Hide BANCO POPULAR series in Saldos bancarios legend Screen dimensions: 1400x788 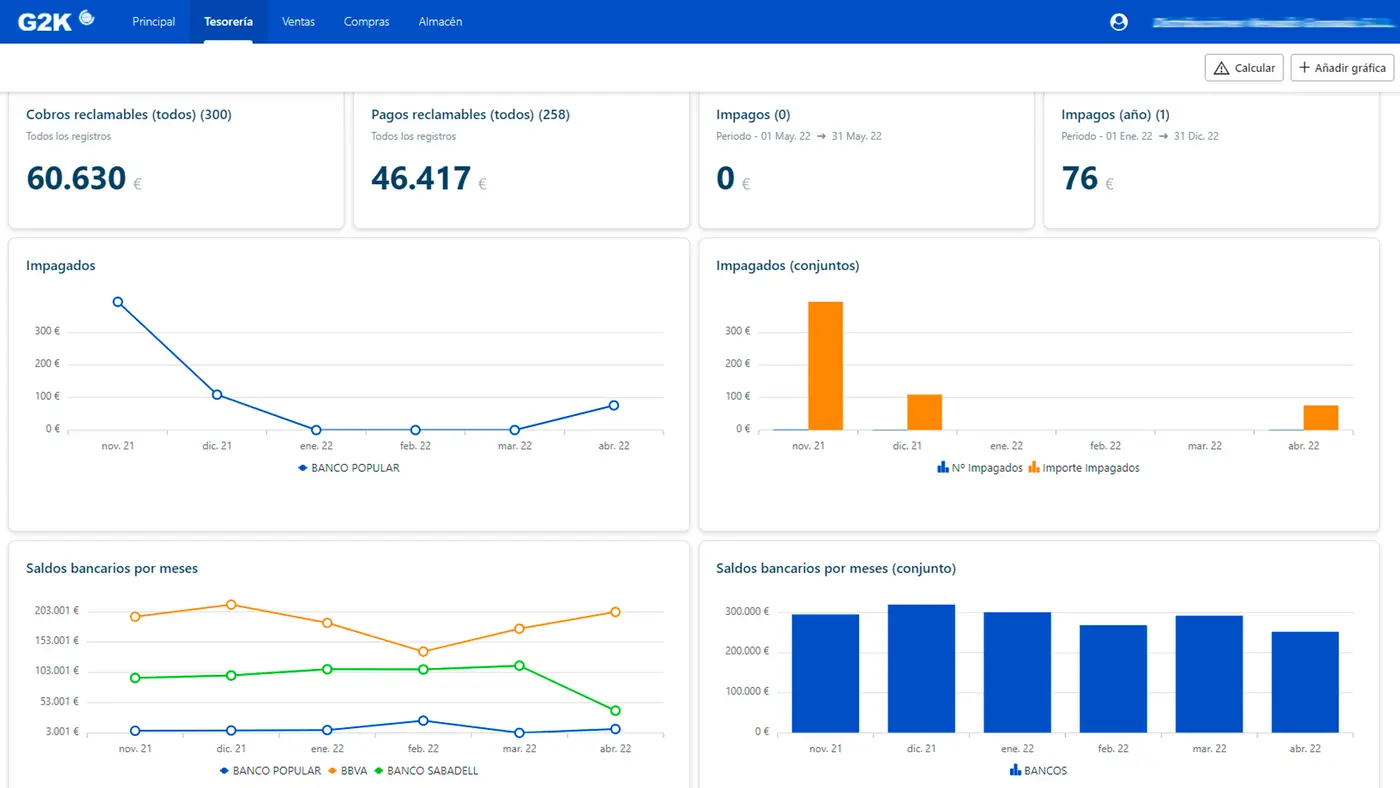coord(270,771)
